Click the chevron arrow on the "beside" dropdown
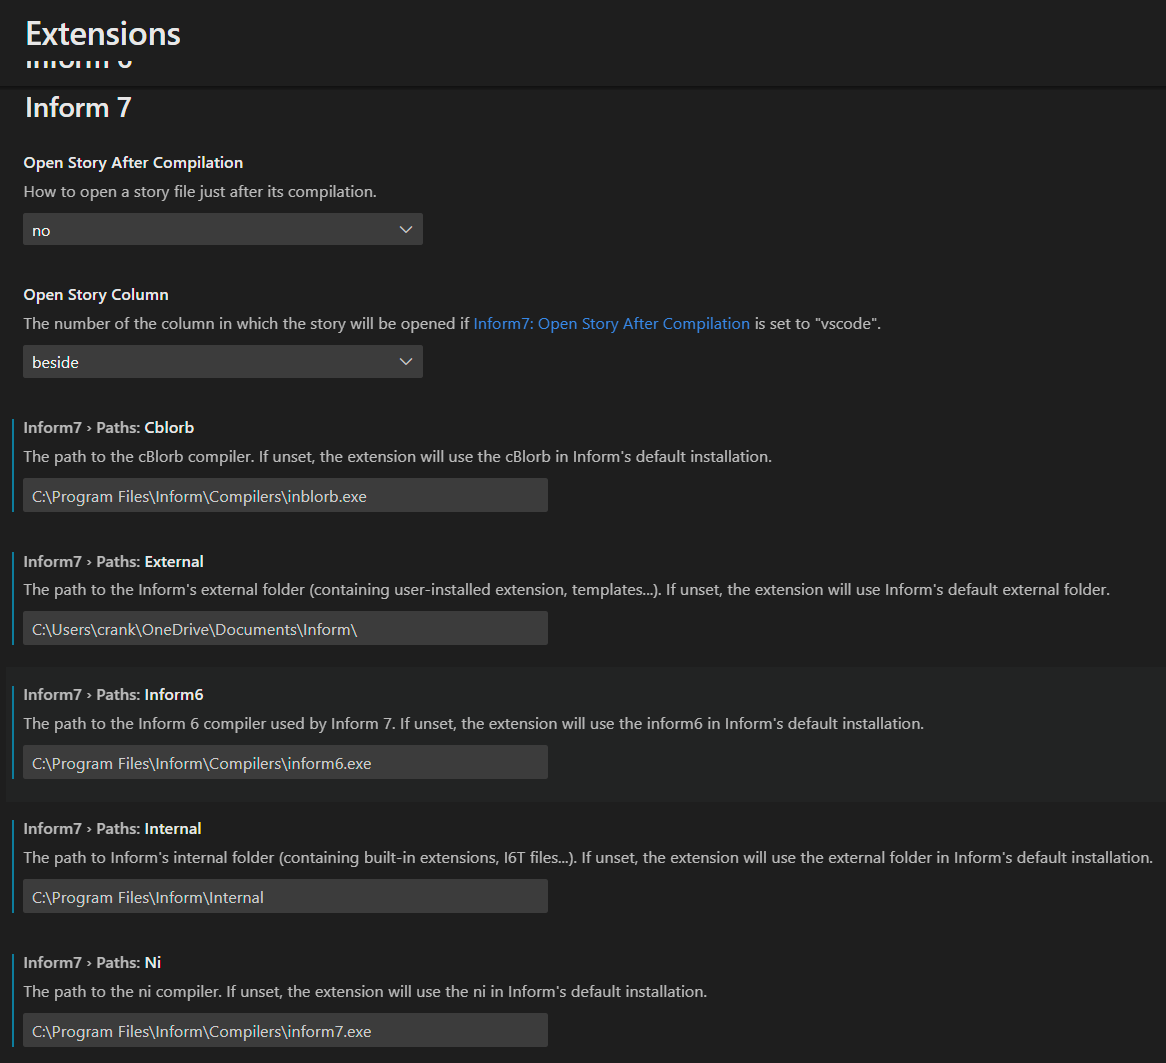The width and height of the screenshot is (1166, 1063). point(405,362)
